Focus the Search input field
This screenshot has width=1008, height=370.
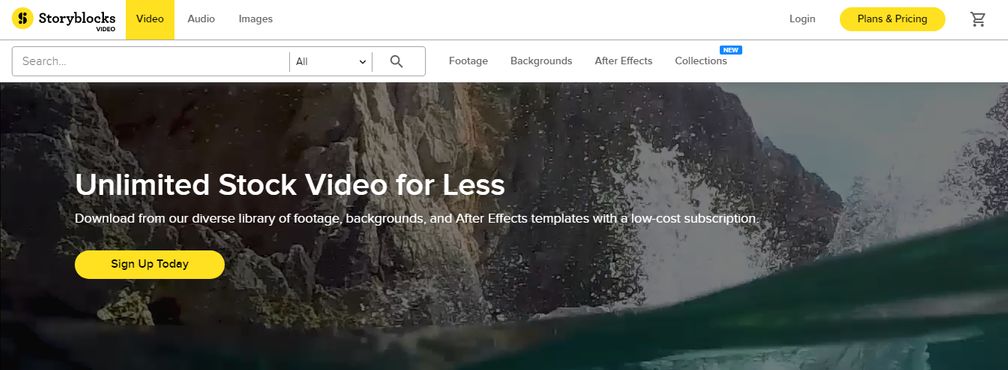[x=150, y=62]
